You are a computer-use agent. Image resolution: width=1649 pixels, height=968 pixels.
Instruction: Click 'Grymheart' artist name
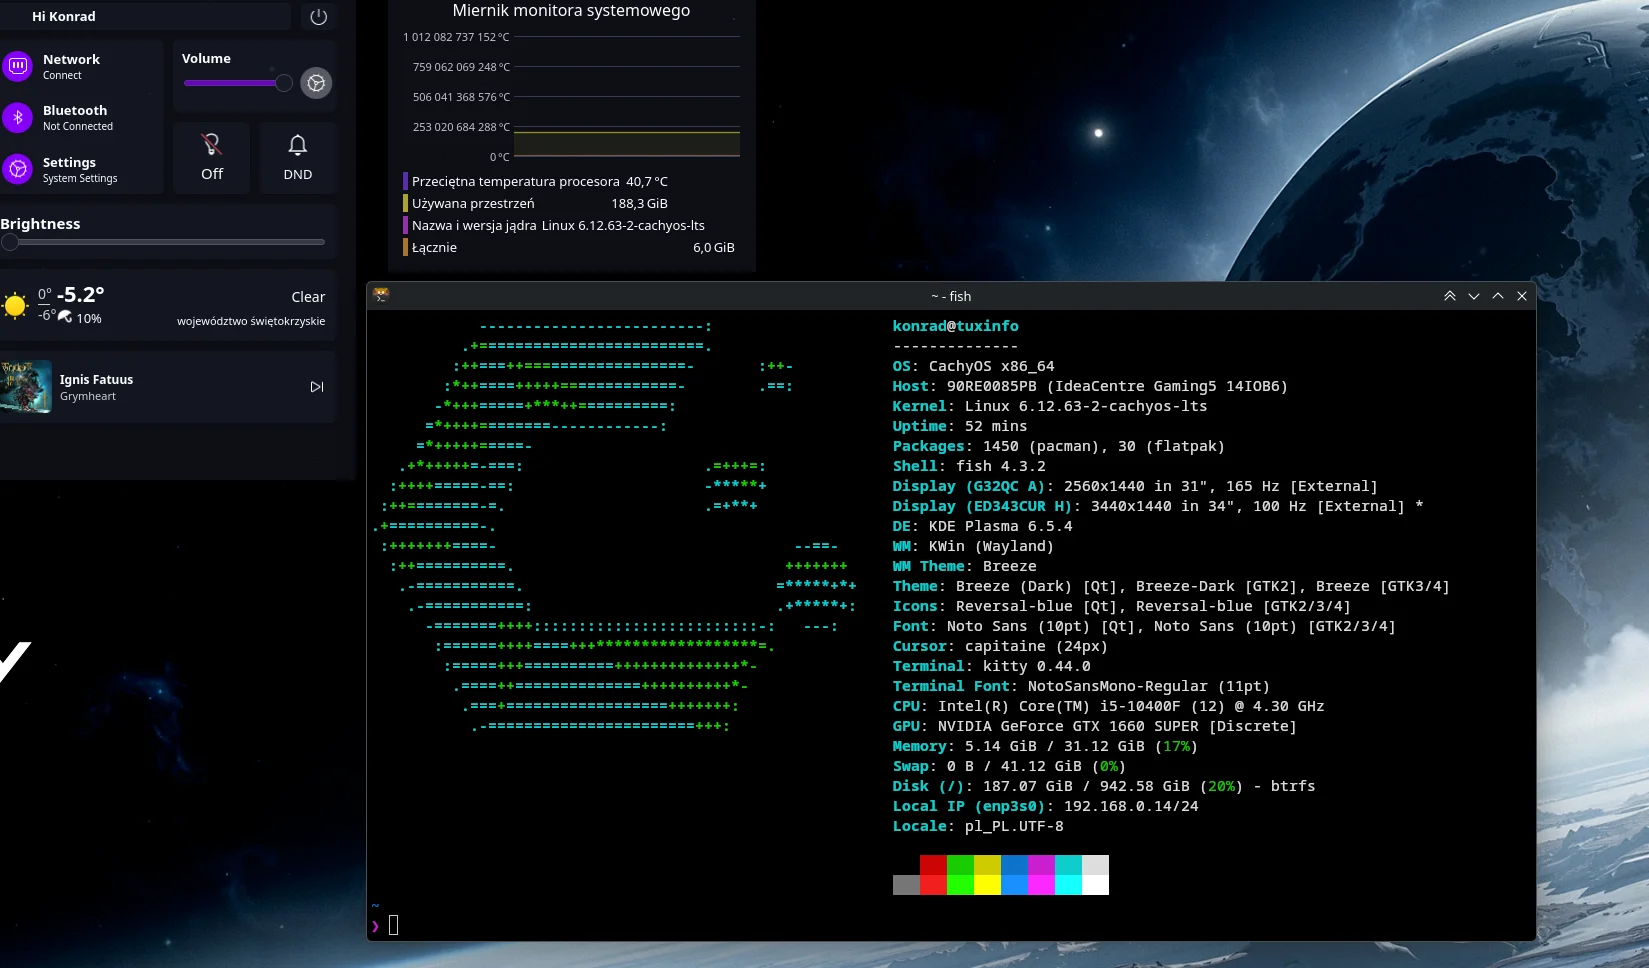[x=88, y=397]
